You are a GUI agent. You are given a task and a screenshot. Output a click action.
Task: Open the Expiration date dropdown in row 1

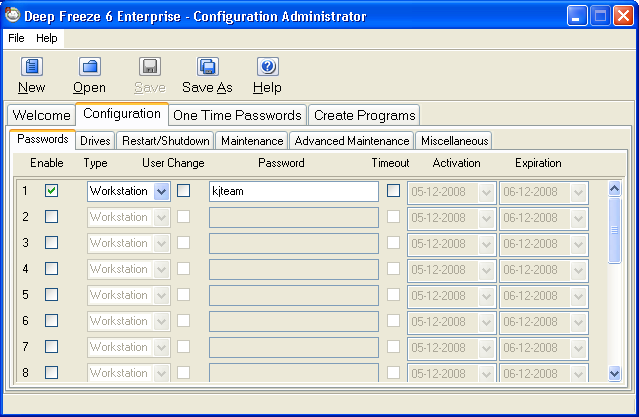click(x=578, y=192)
